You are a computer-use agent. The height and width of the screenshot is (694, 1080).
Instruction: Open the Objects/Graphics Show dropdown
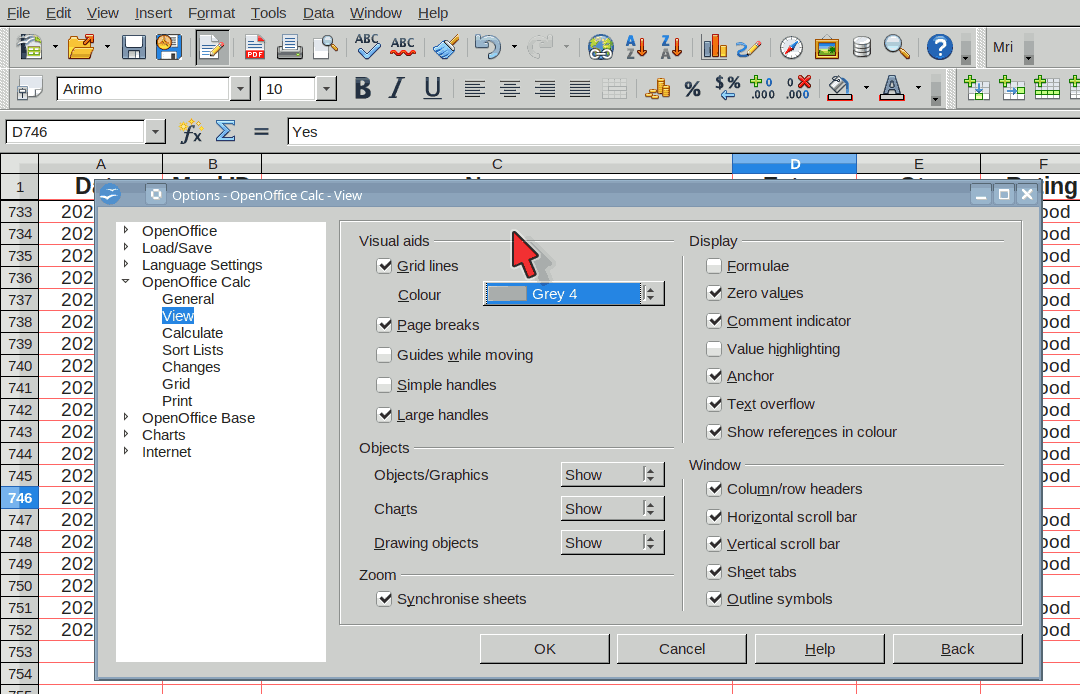(612, 475)
